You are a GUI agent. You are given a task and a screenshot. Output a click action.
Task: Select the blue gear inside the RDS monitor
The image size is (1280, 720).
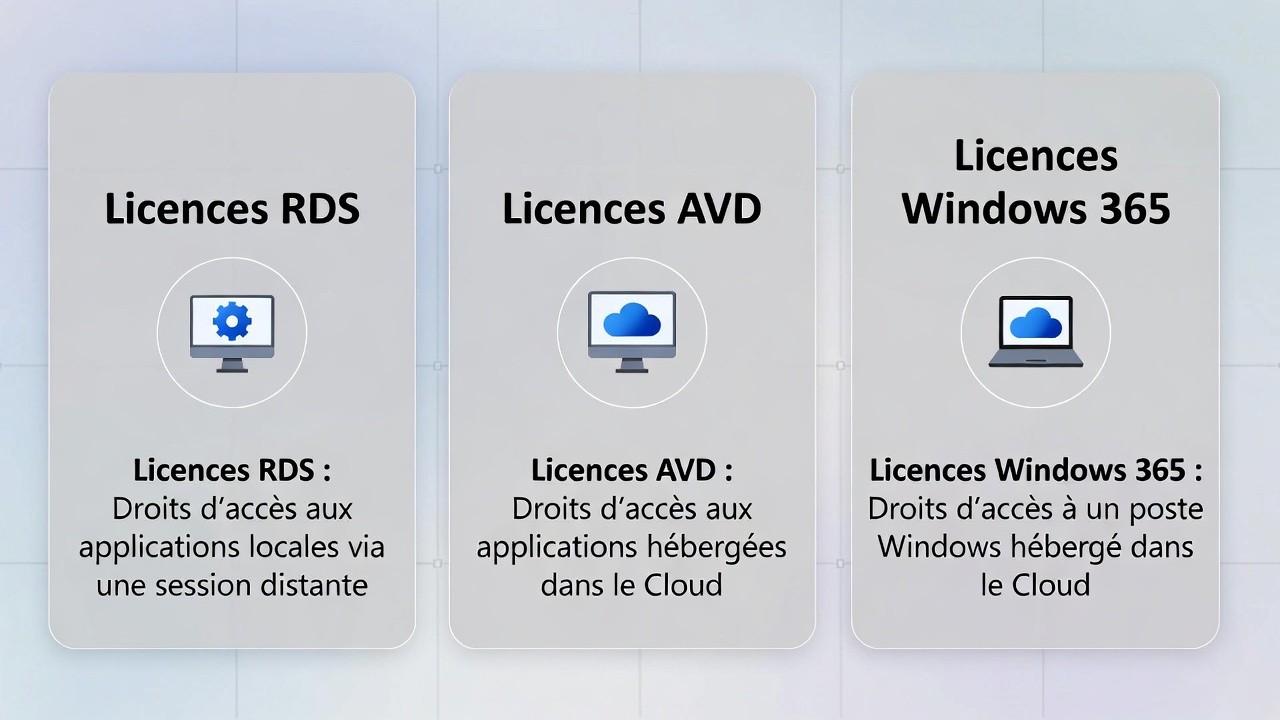[x=232, y=321]
